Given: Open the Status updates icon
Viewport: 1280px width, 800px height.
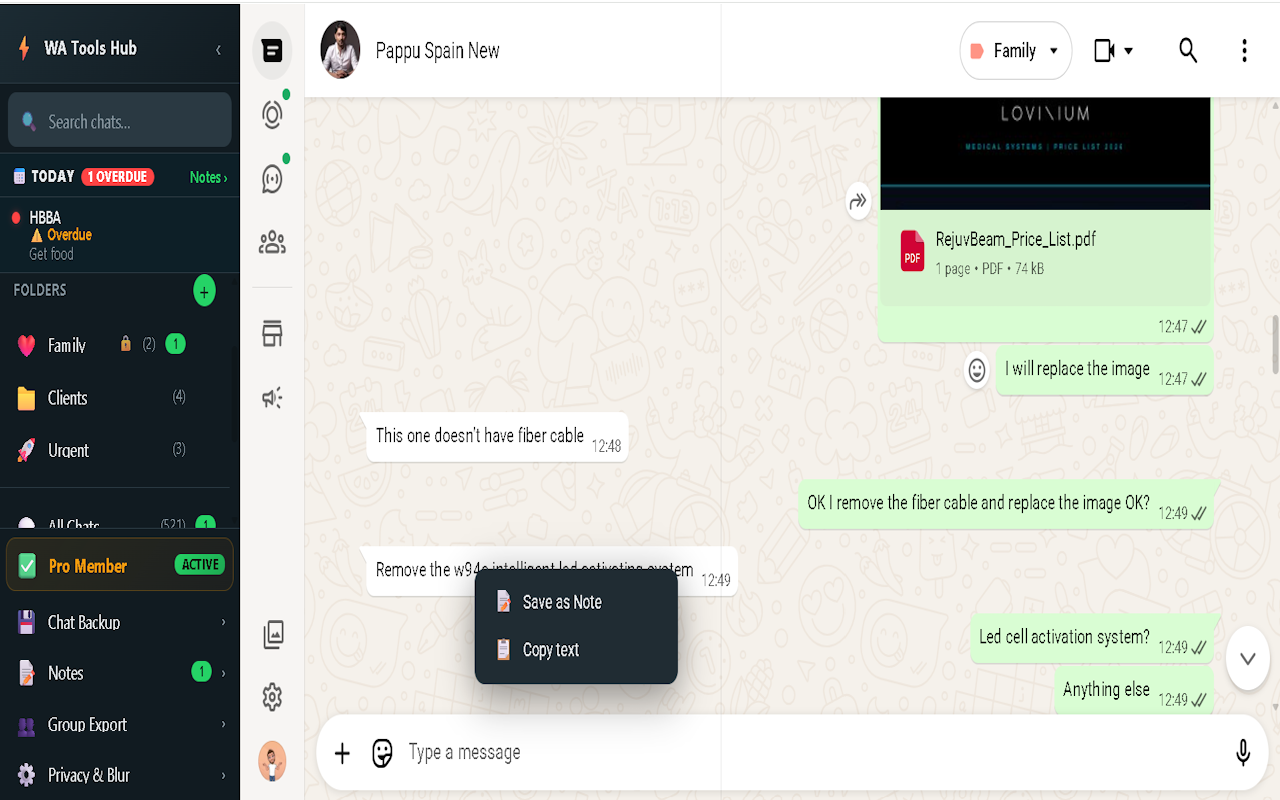Looking at the screenshot, I should tap(271, 114).
